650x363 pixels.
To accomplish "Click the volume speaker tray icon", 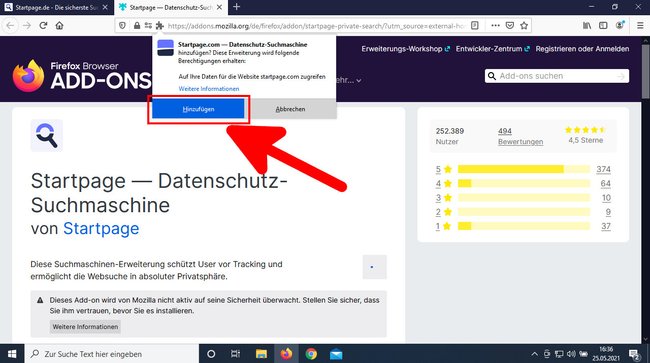I will point(571,354).
